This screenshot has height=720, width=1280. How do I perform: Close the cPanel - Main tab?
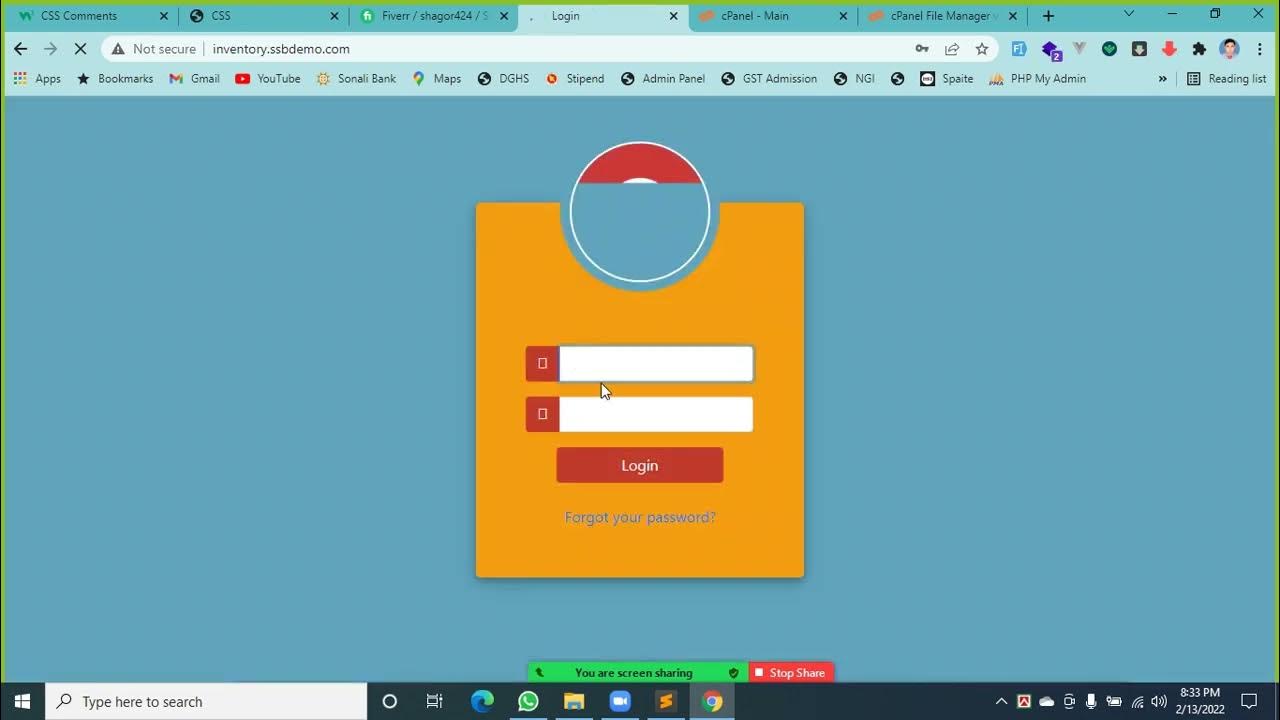(843, 16)
